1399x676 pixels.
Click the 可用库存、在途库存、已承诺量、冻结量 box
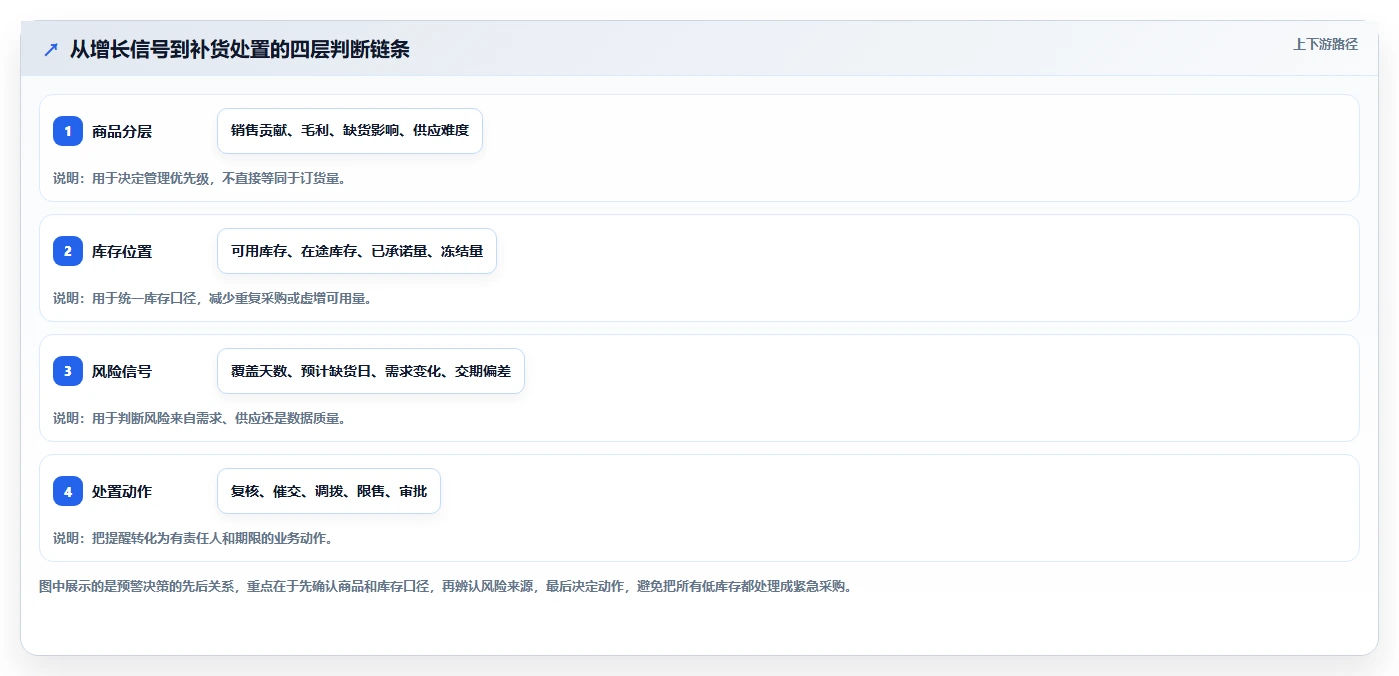click(x=357, y=251)
